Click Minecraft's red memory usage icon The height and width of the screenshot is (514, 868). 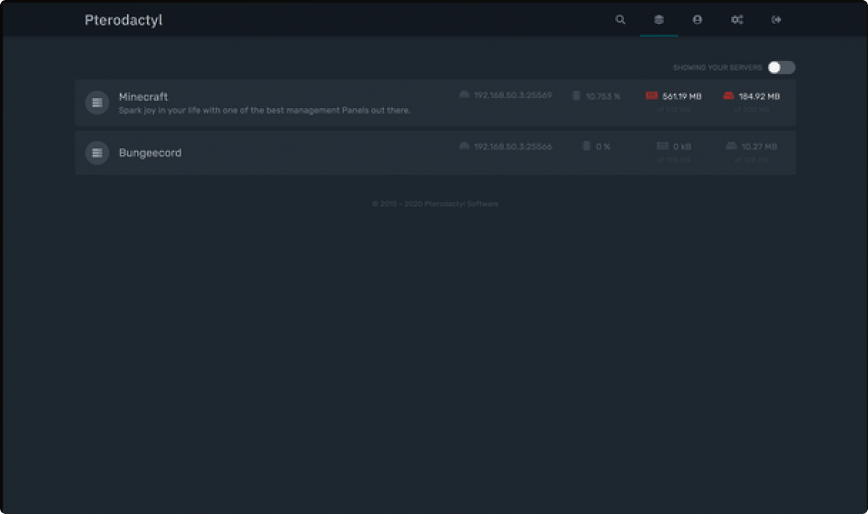(651, 96)
